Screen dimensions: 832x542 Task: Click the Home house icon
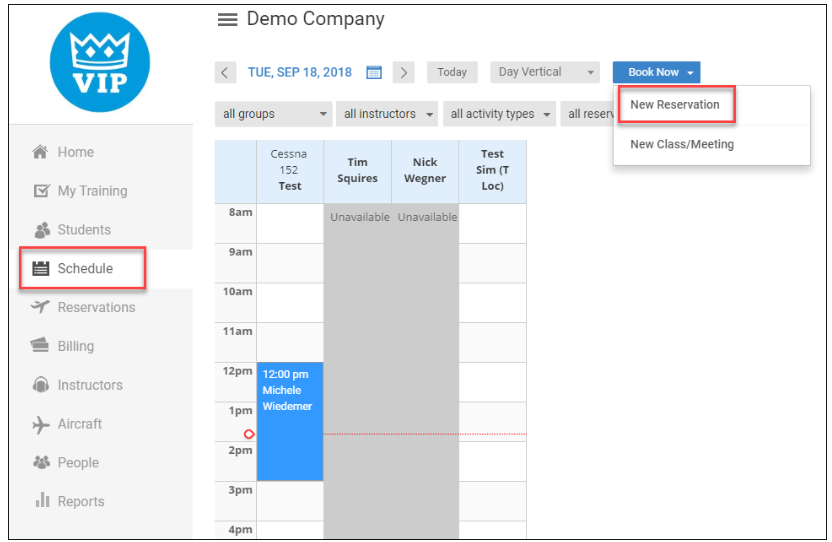pos(40,152)
